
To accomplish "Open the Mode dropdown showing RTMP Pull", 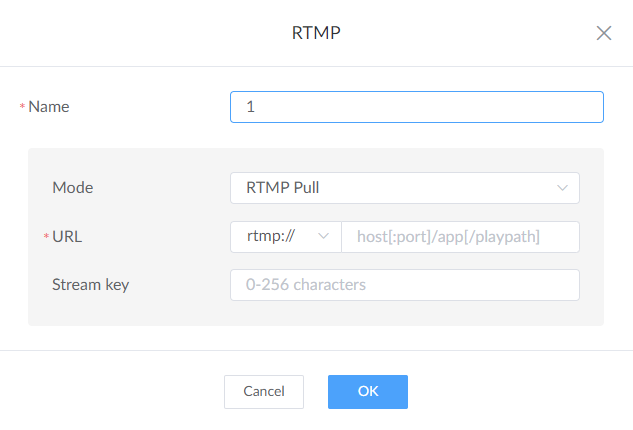I will pos(404,187).
